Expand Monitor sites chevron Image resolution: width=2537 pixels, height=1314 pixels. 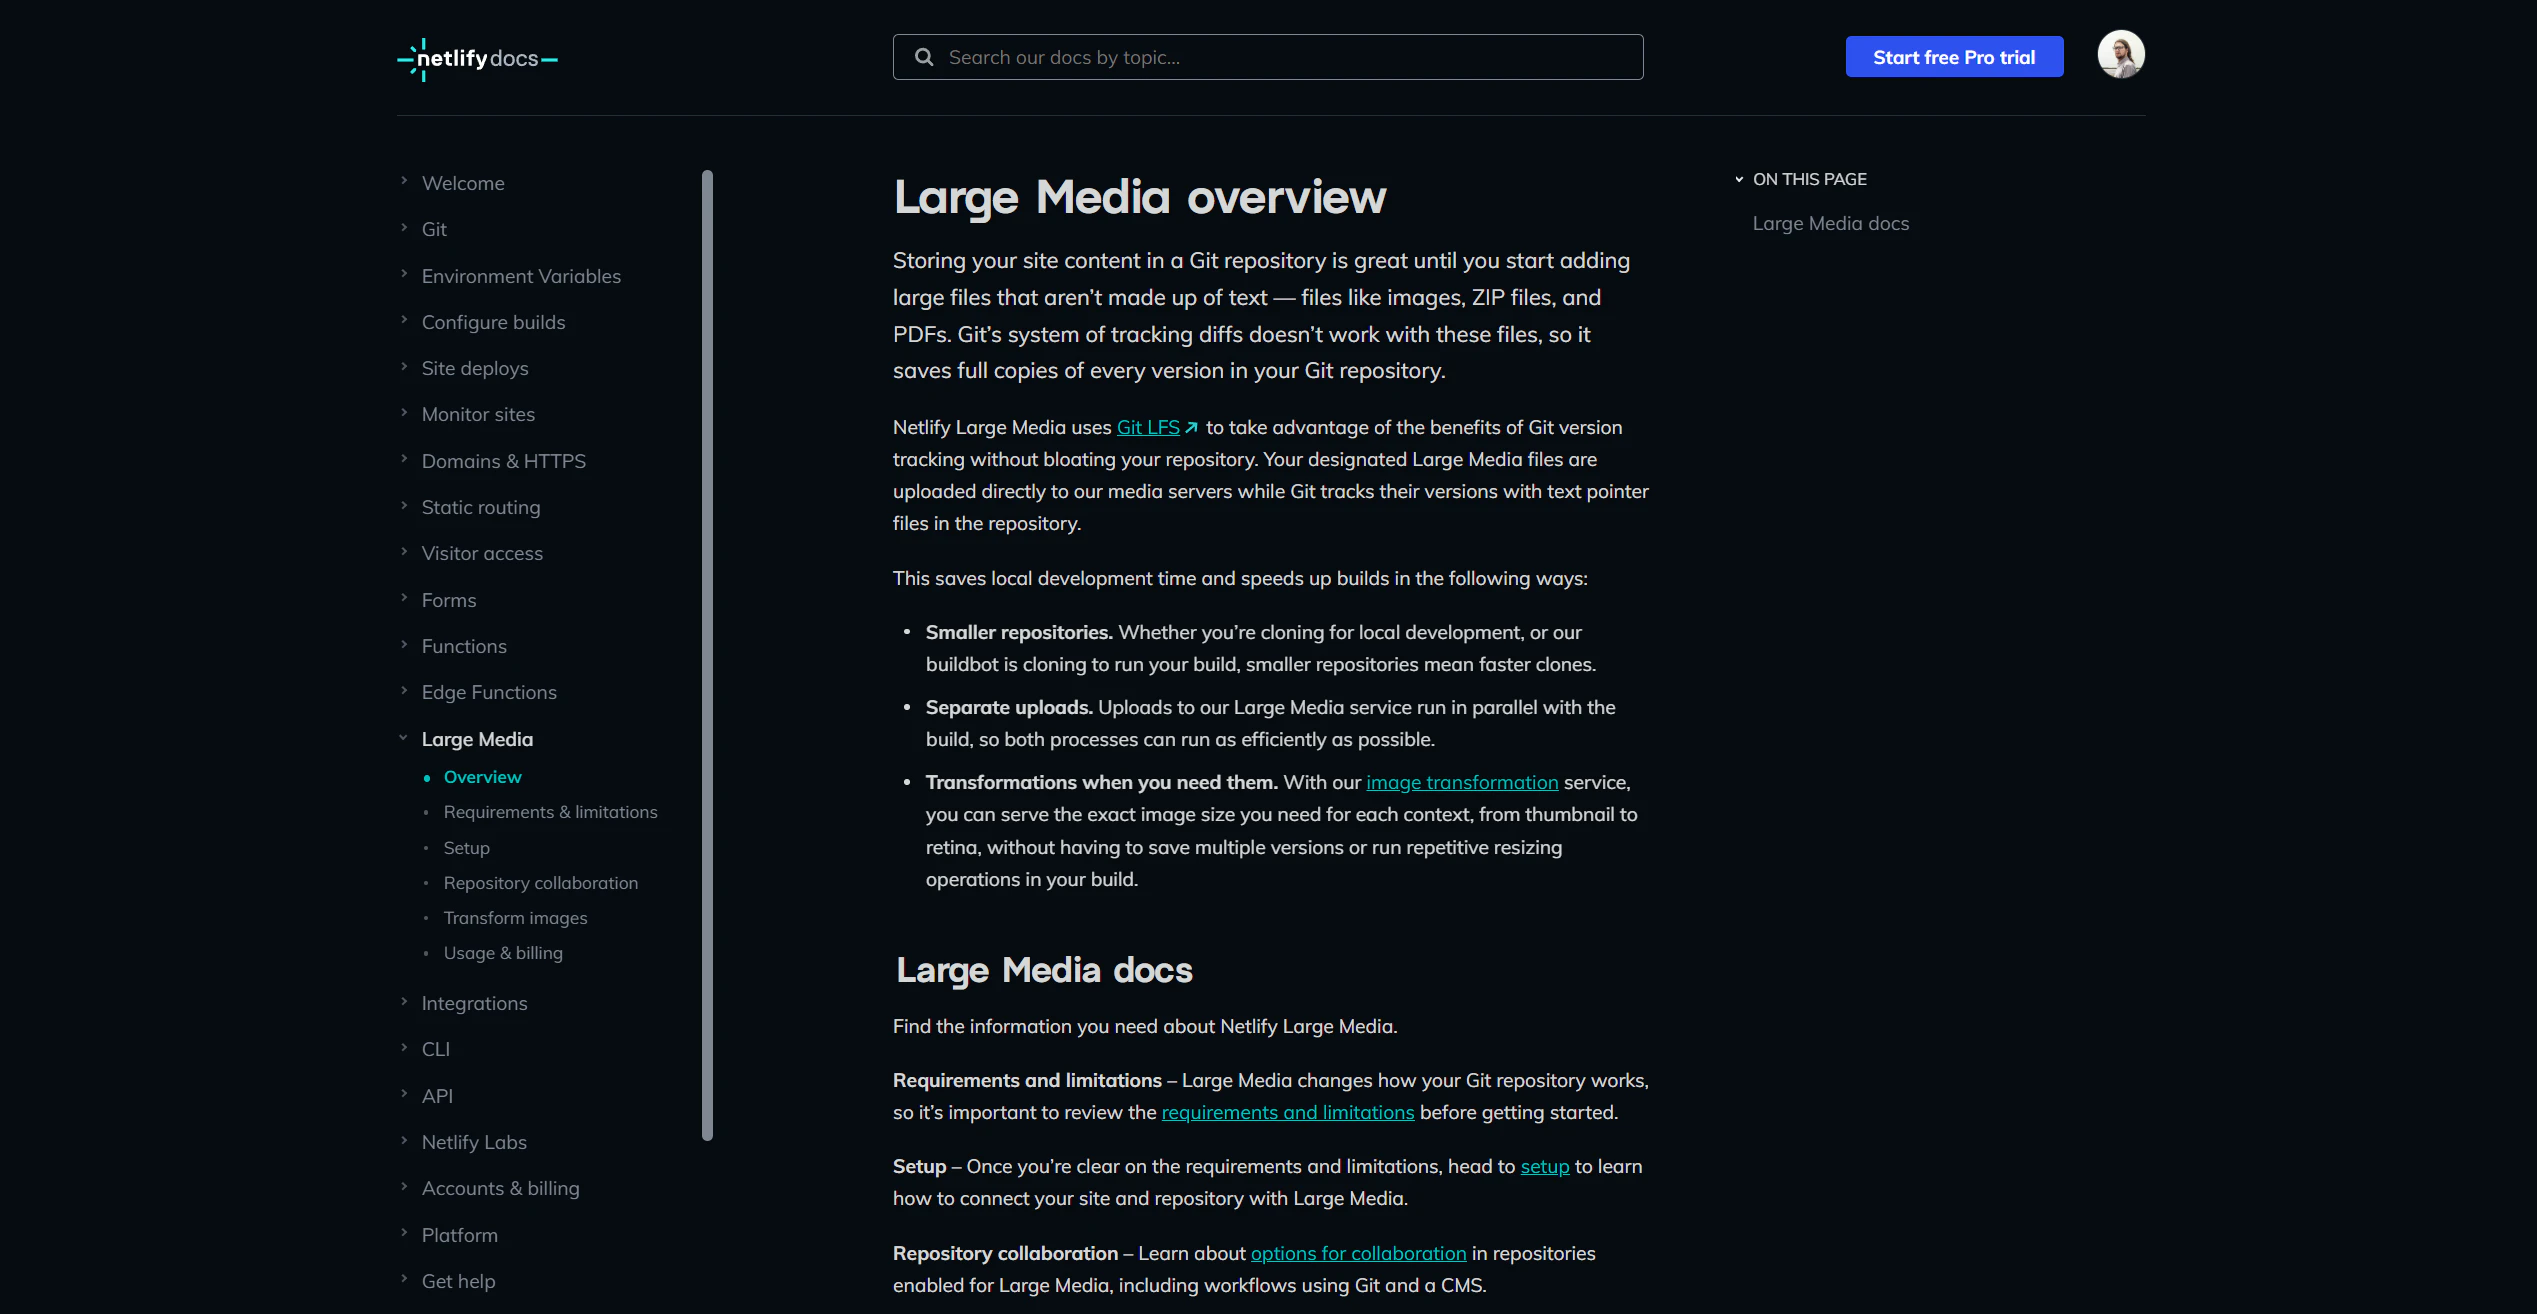404,412
